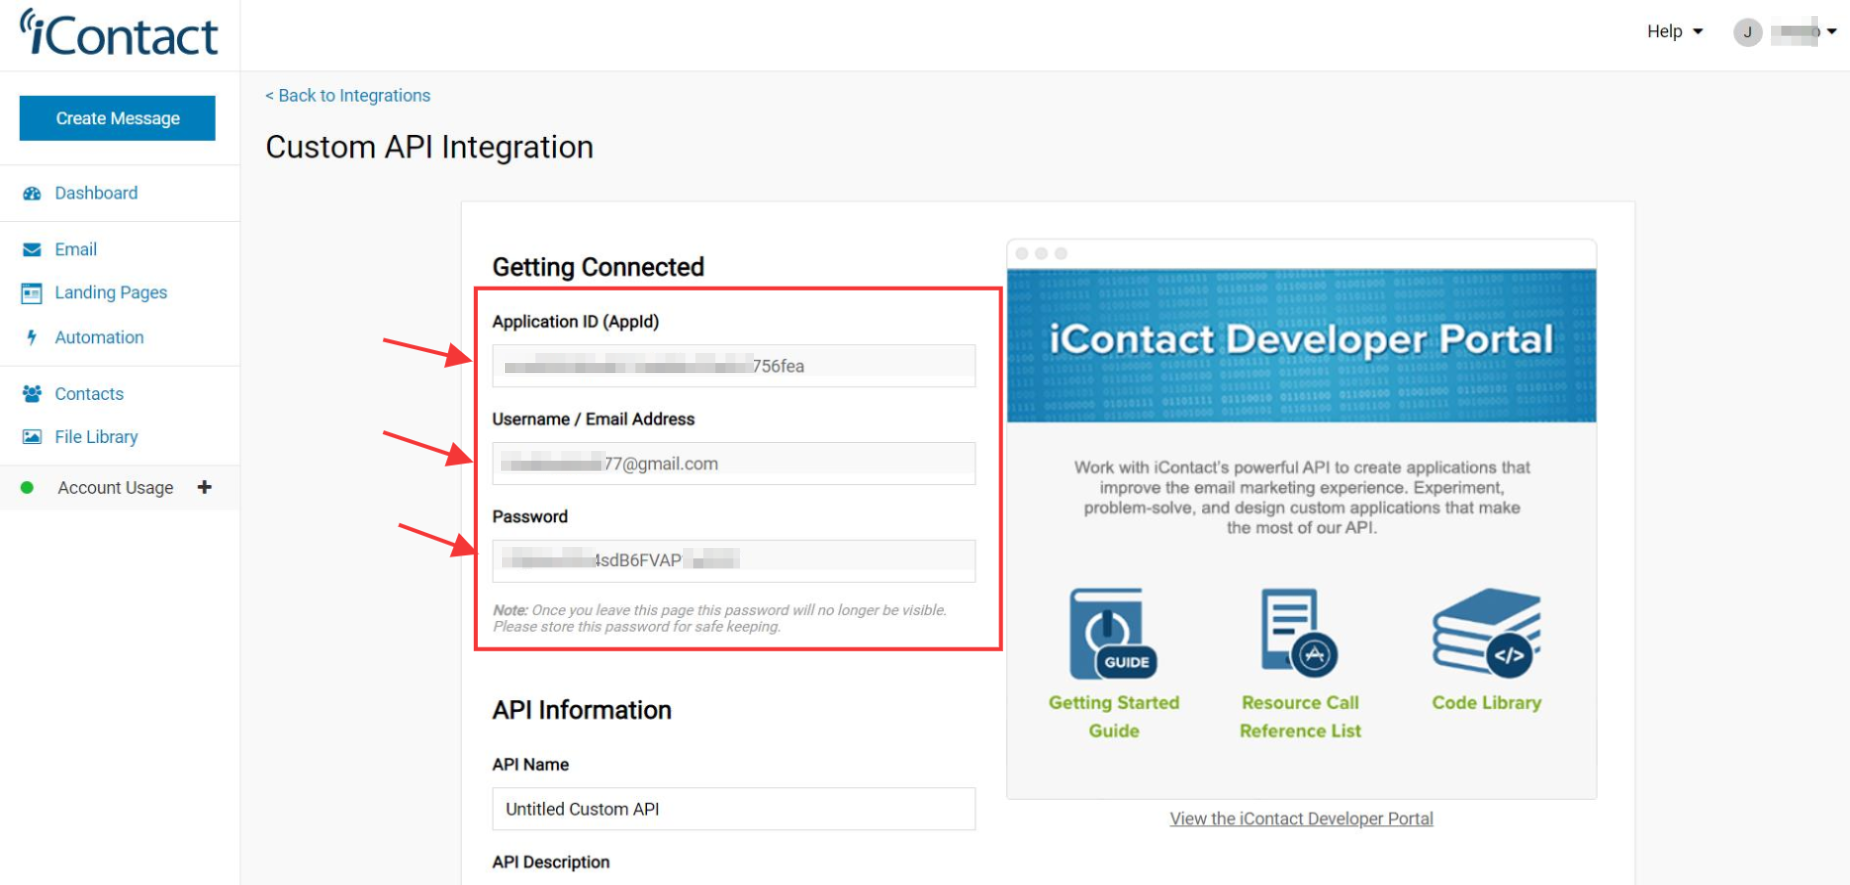The image size is (1850, 885).
Task: Click the Username / Email Address field
Action: 733,463
